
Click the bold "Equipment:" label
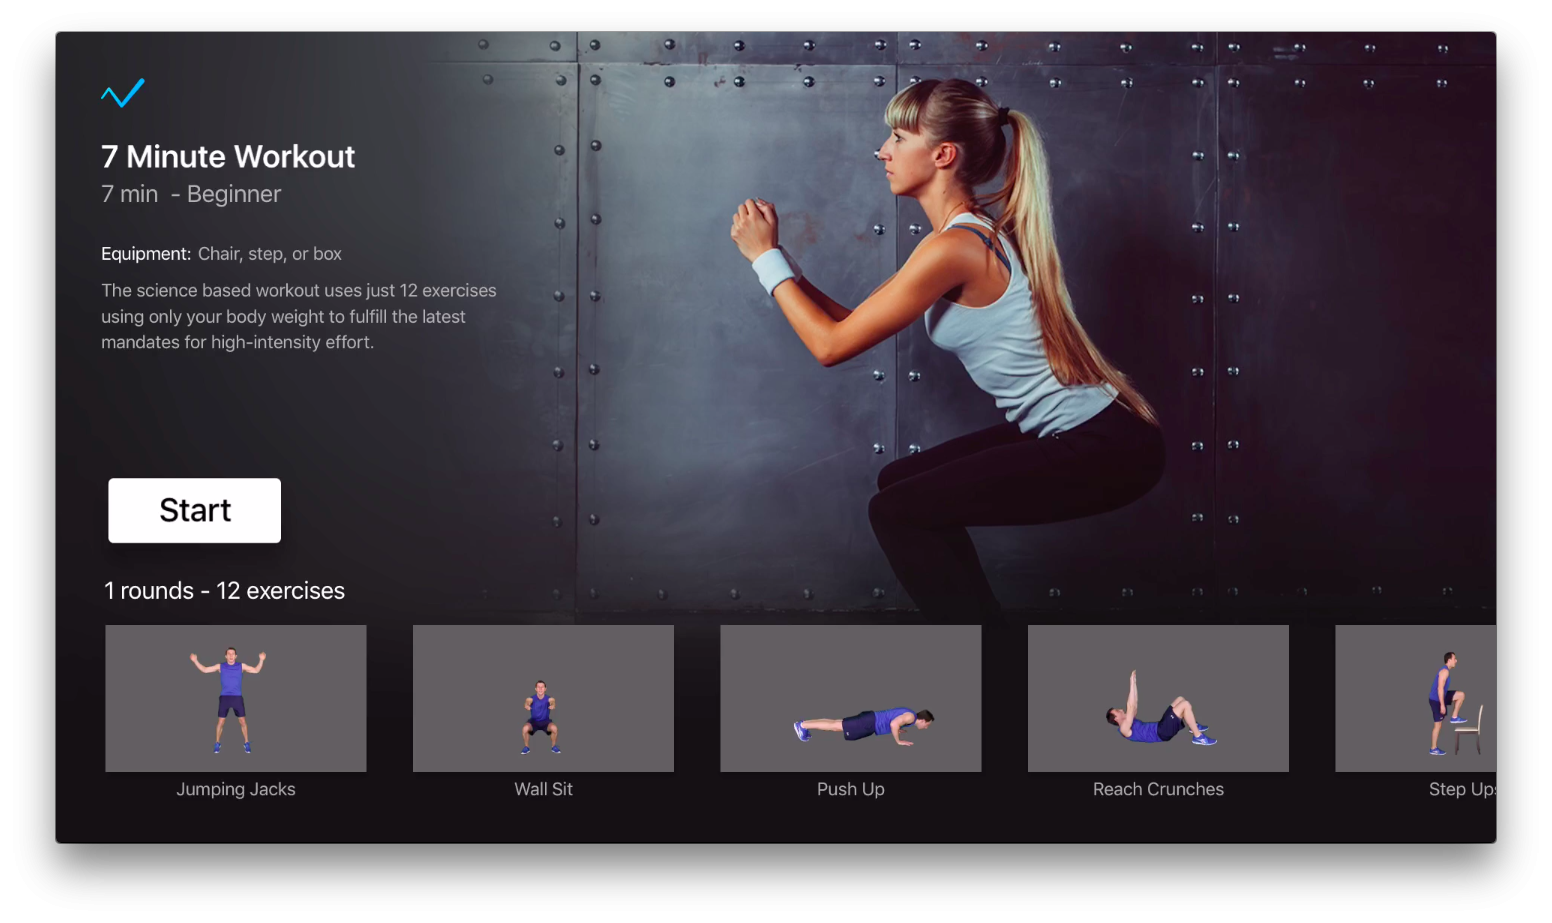point(146,254)
